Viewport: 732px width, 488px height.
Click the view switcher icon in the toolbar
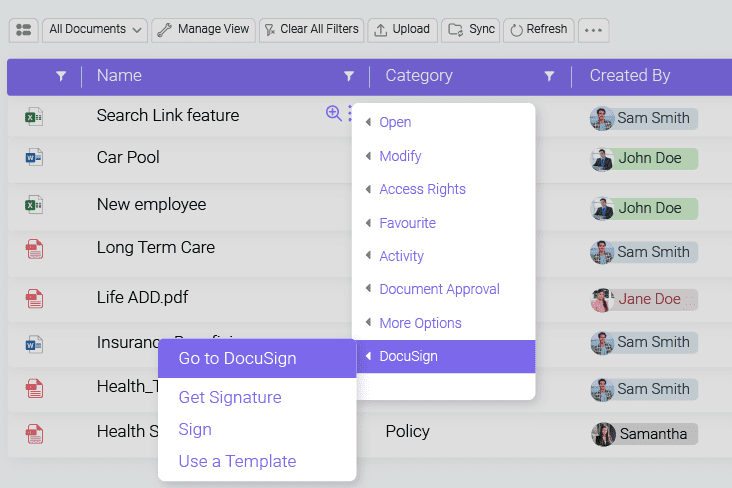point(24,30)
